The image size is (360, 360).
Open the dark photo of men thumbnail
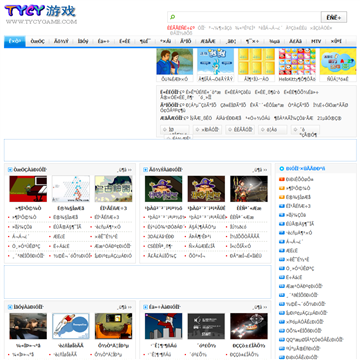pos(28,326)
